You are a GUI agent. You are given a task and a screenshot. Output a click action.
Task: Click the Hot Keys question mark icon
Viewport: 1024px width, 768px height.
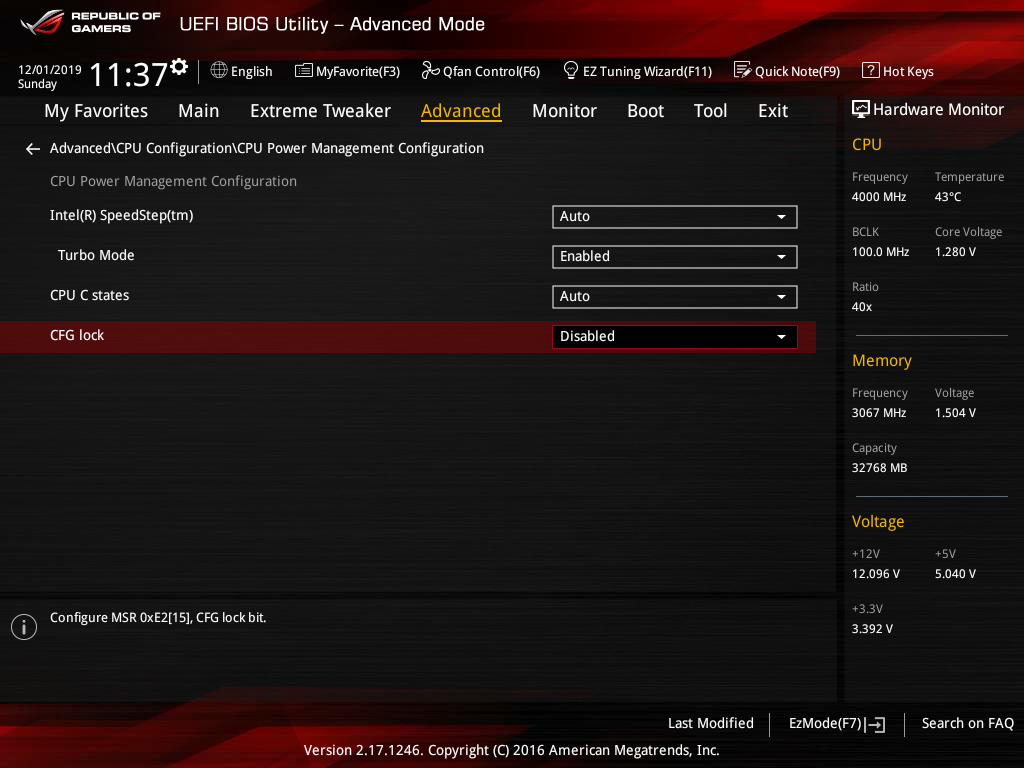pyautogui.click(x=871, y=70)
